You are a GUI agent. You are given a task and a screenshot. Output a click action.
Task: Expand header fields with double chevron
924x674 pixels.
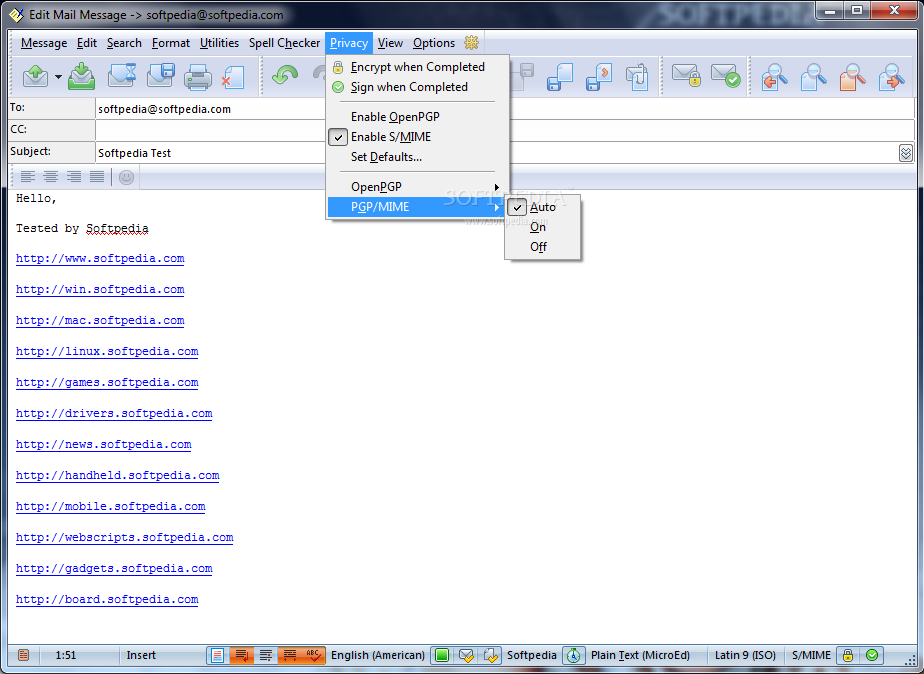point(906,153)
